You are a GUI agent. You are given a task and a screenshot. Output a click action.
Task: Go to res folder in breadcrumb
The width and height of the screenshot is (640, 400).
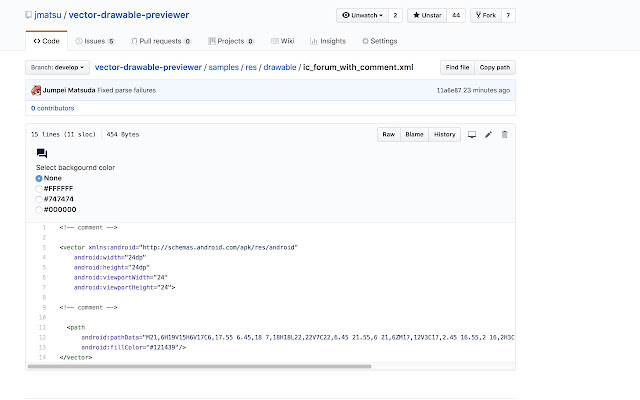251,67
